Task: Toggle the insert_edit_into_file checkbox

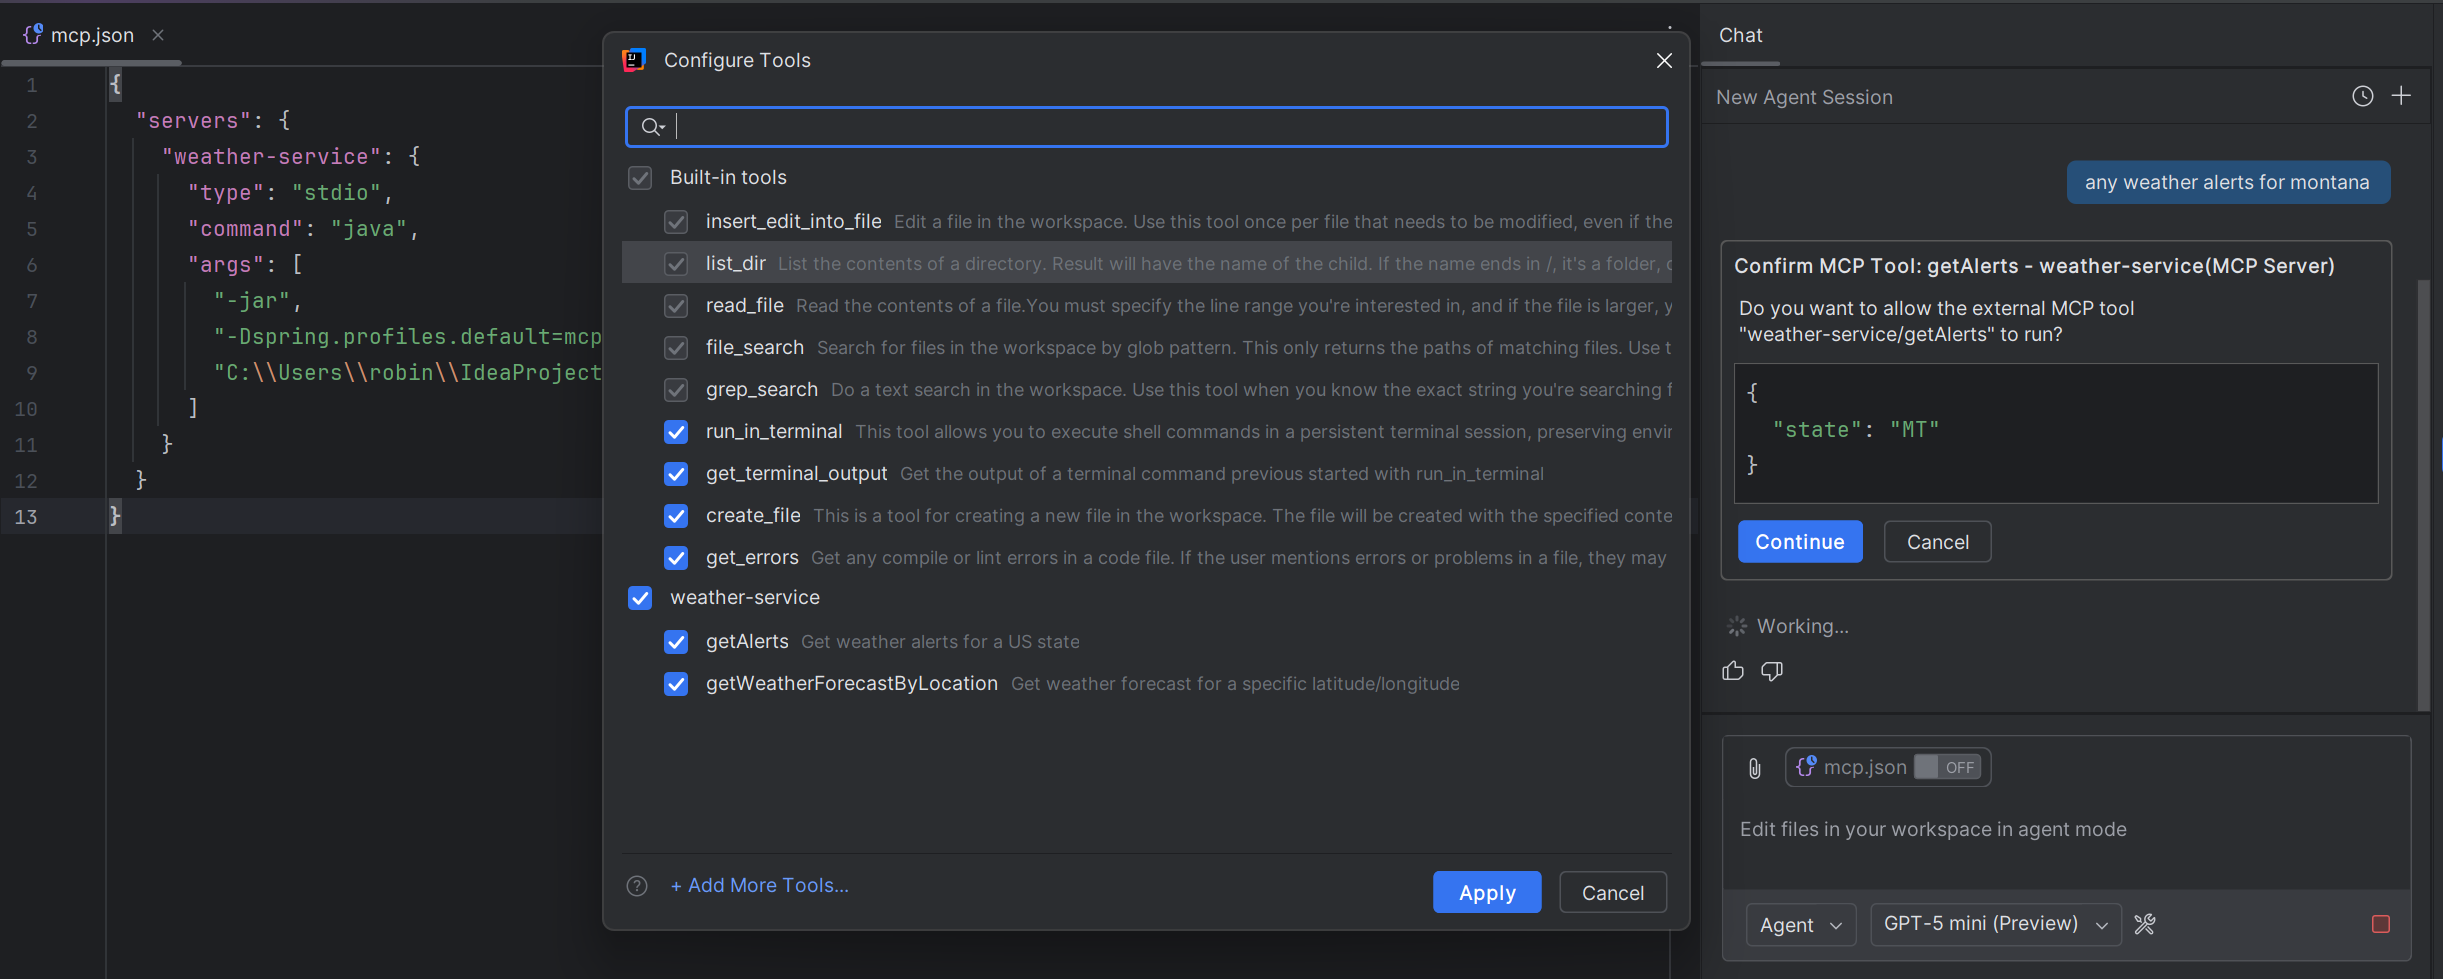Action: (676, 222)
